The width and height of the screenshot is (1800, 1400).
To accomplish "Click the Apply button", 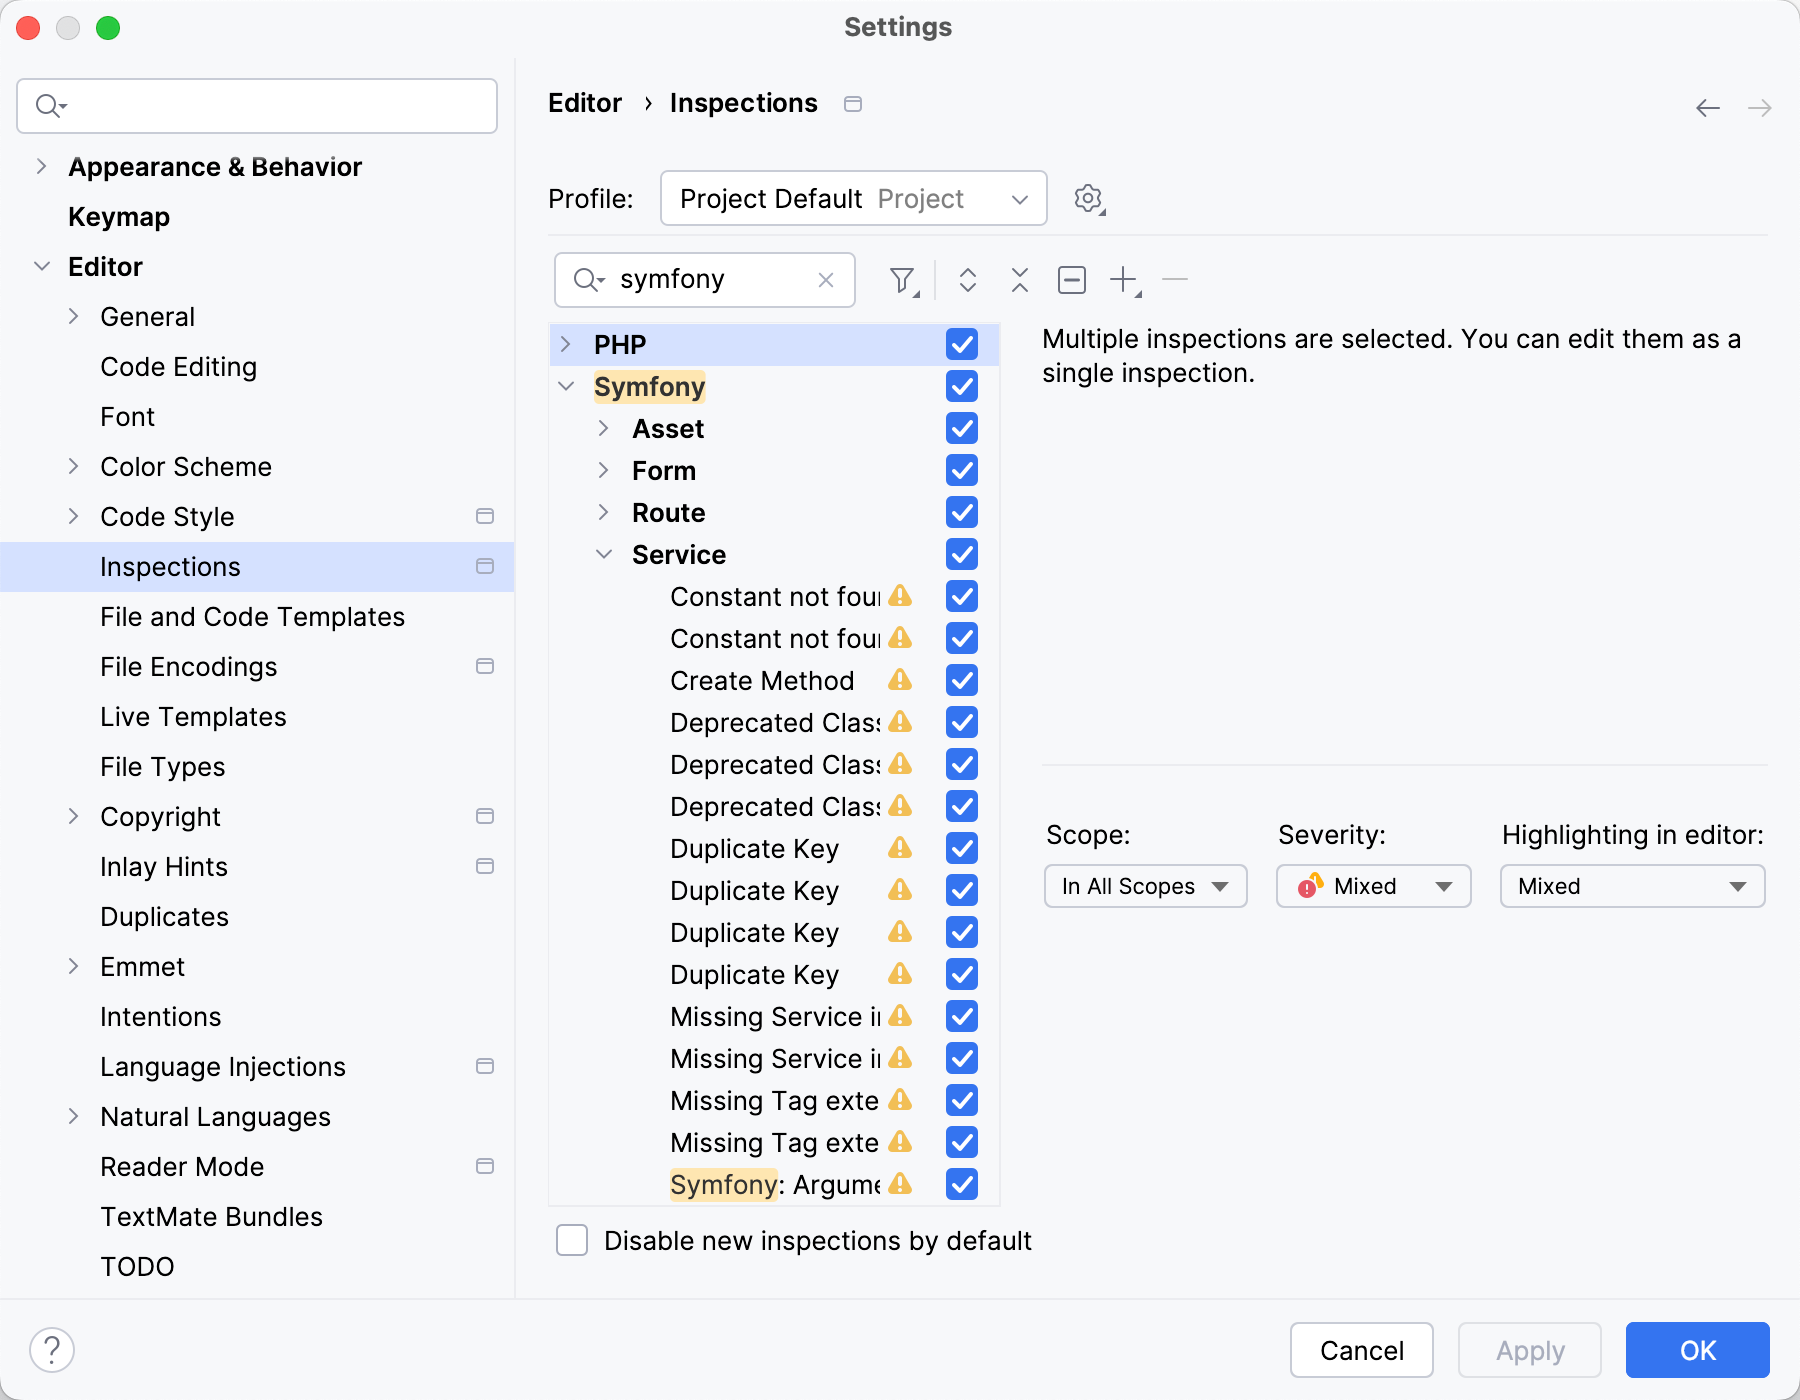I will [1528, 1350].
